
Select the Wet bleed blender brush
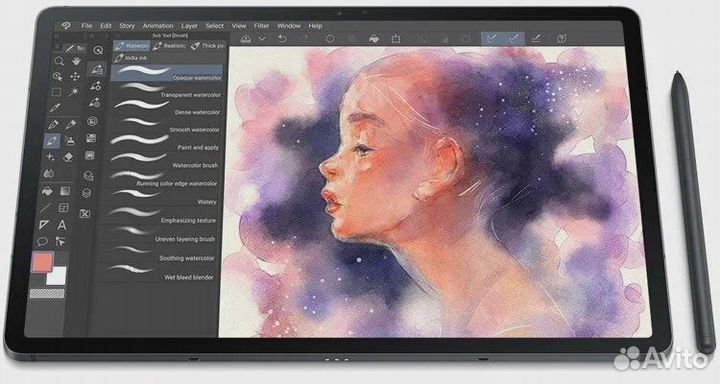pyautogui.click(x=155, y=273)
